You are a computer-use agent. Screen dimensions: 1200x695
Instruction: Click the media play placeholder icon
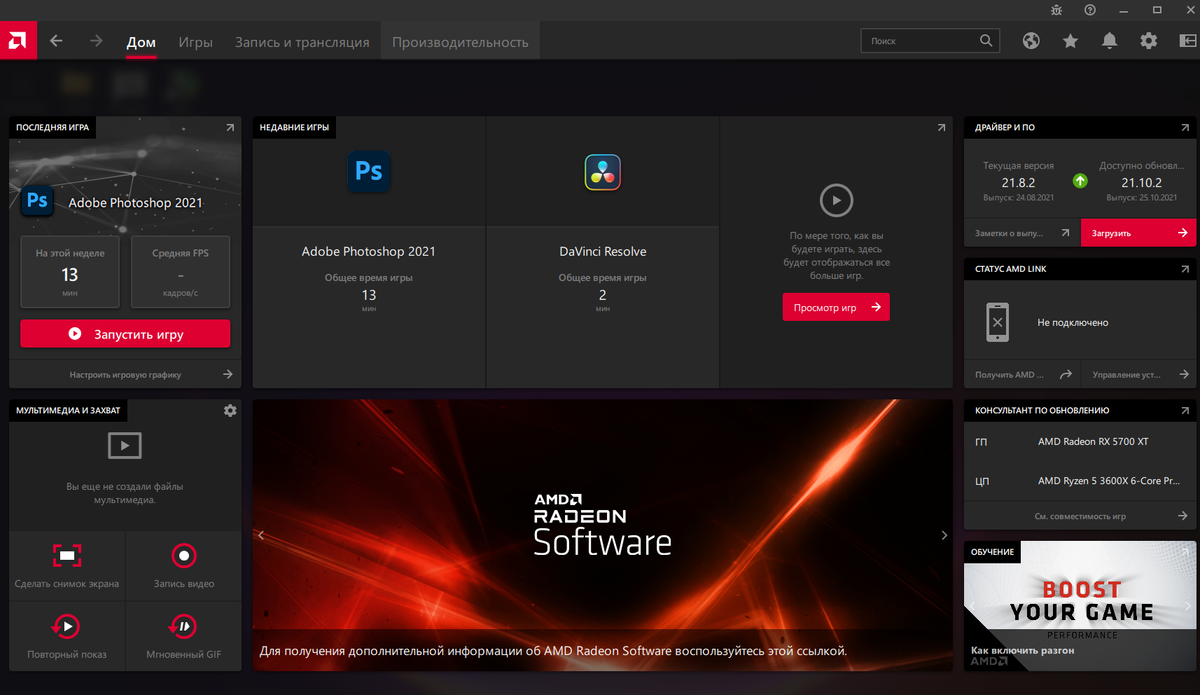pos(125,445)
